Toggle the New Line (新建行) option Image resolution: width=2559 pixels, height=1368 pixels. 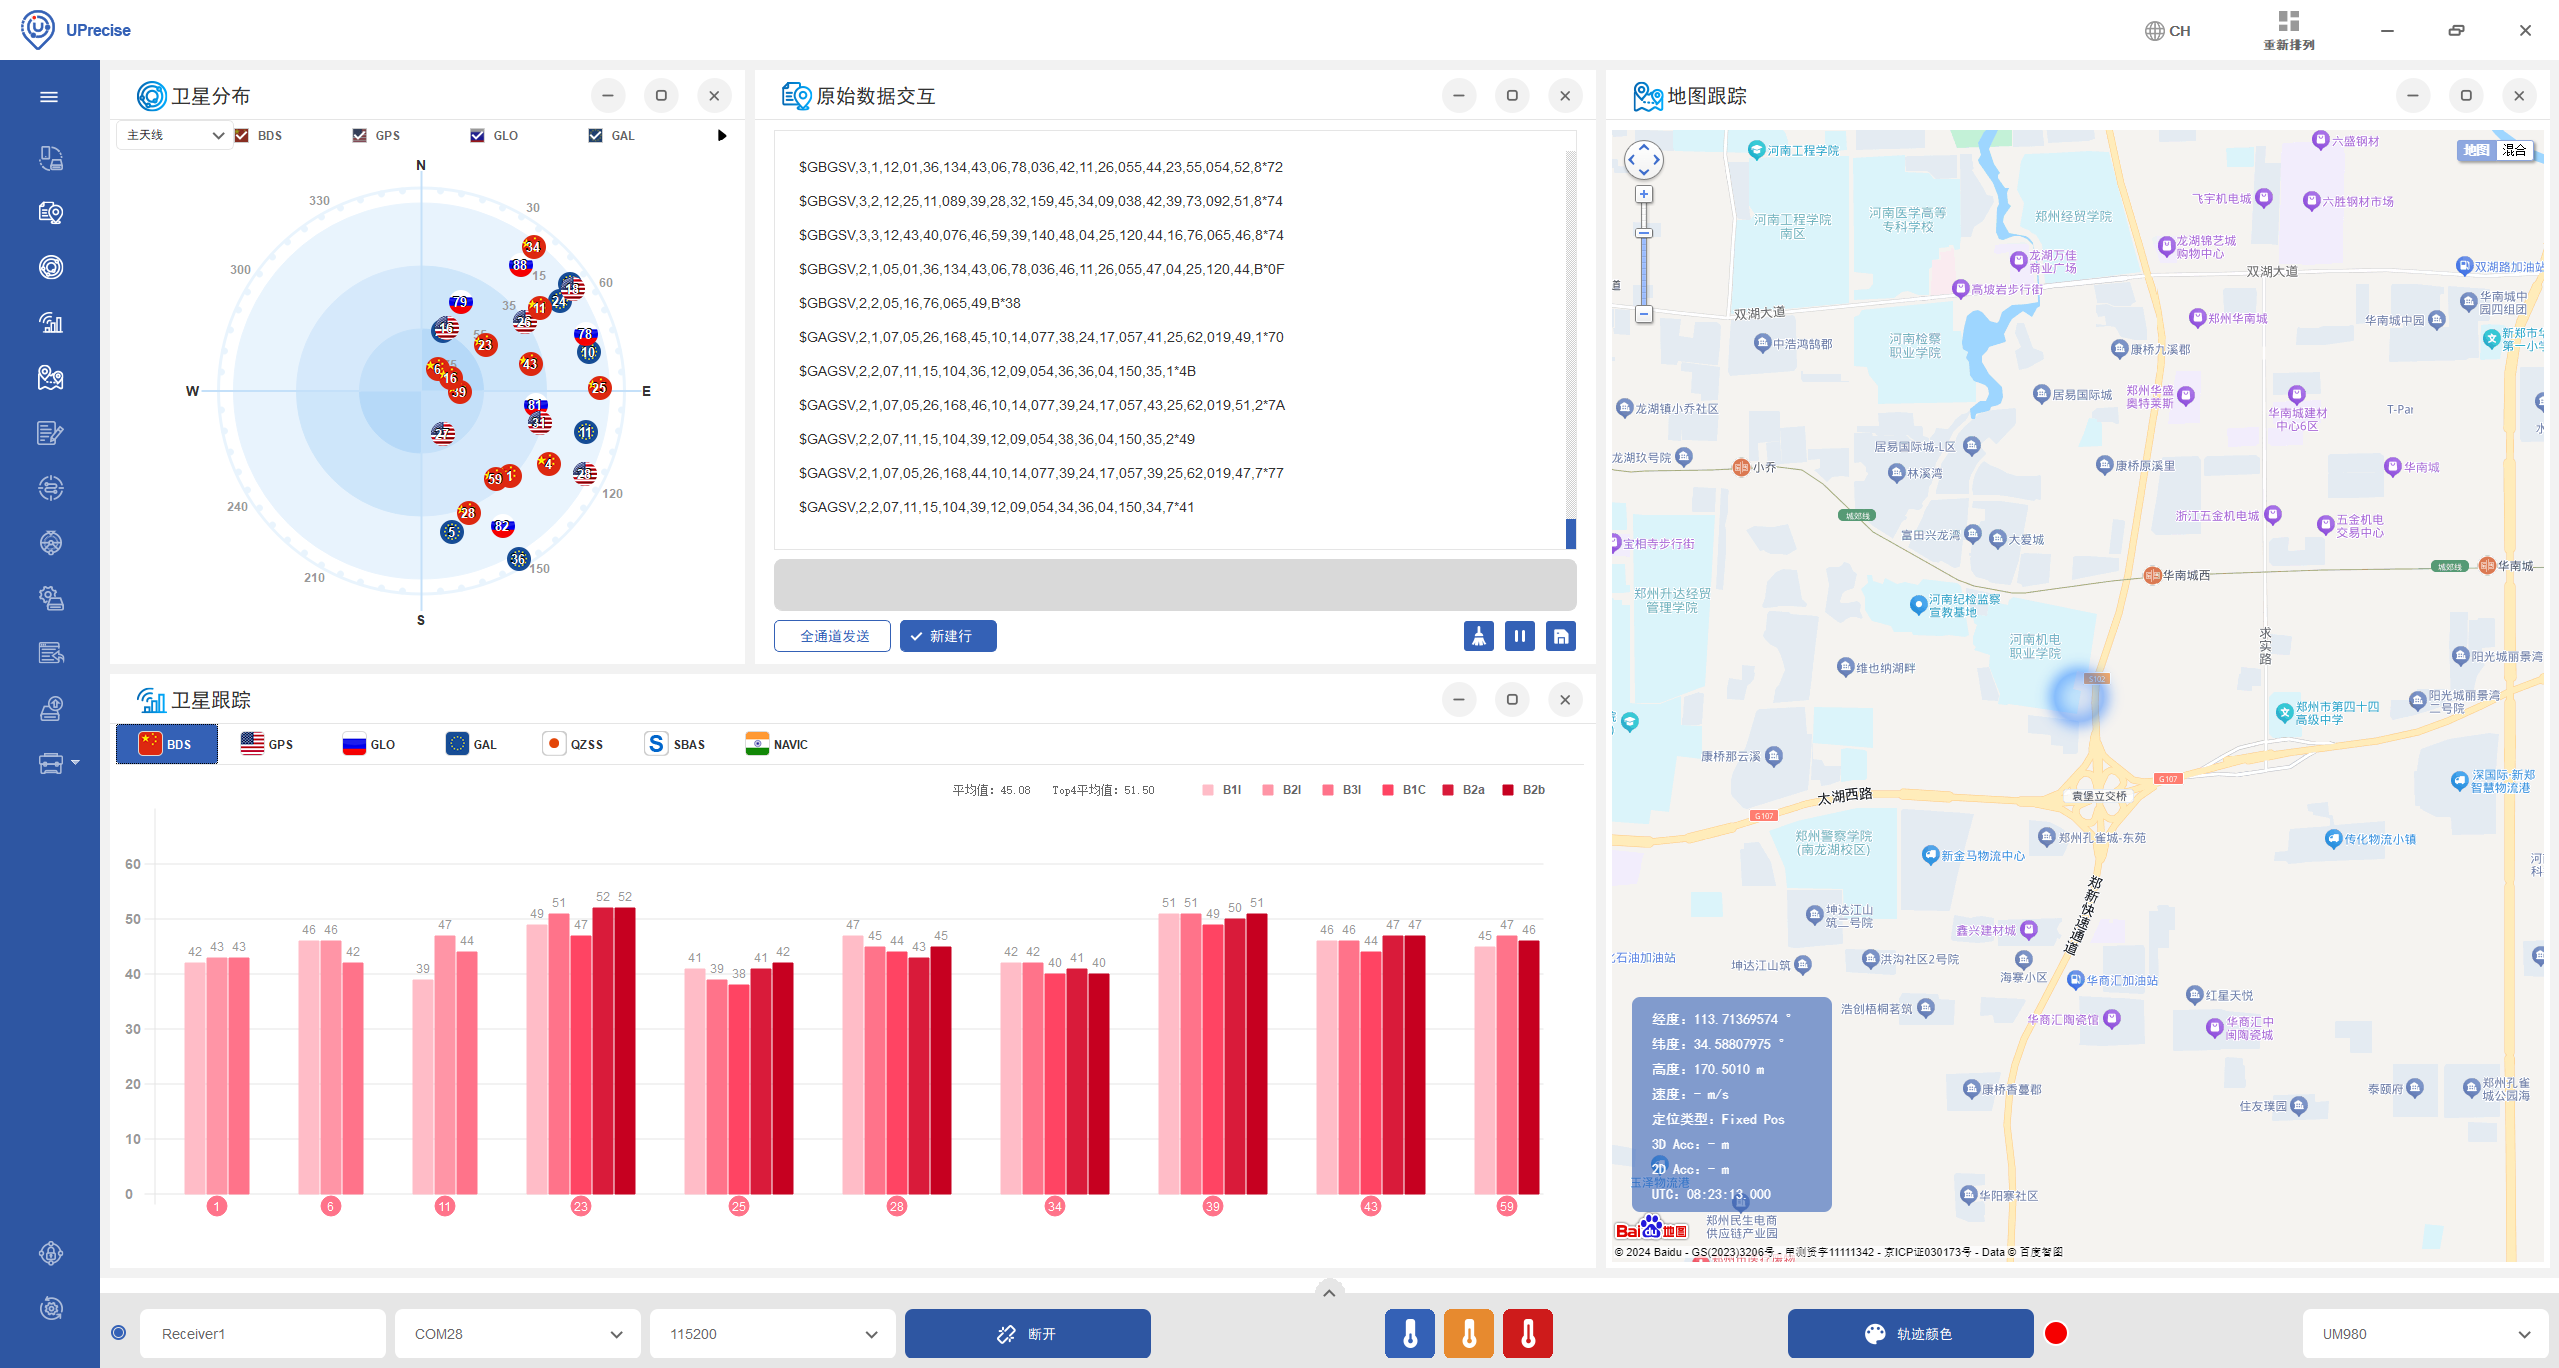948,636
